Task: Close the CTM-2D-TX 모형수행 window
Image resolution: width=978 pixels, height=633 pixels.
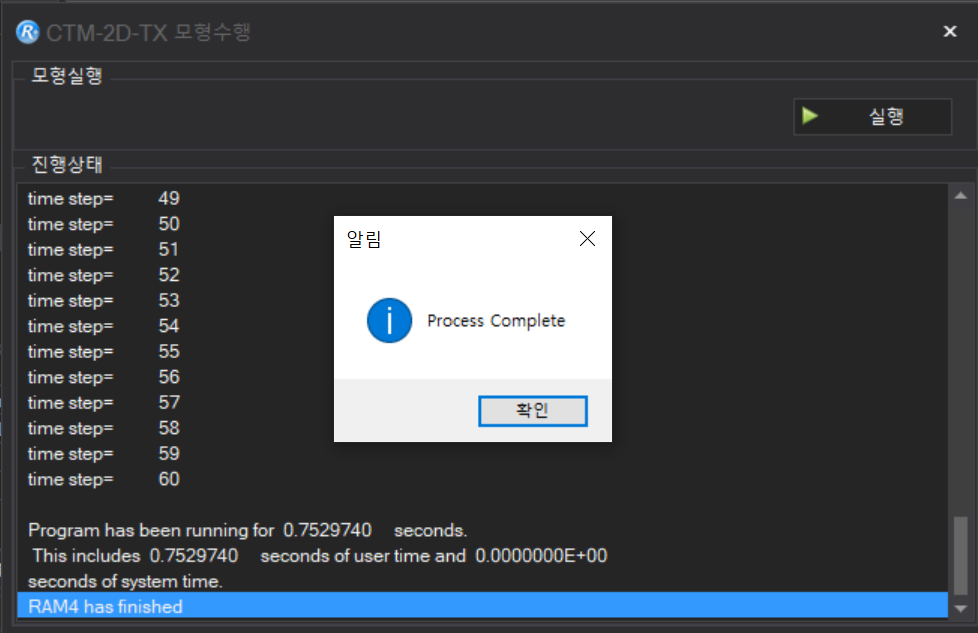Action: (949, 31)
